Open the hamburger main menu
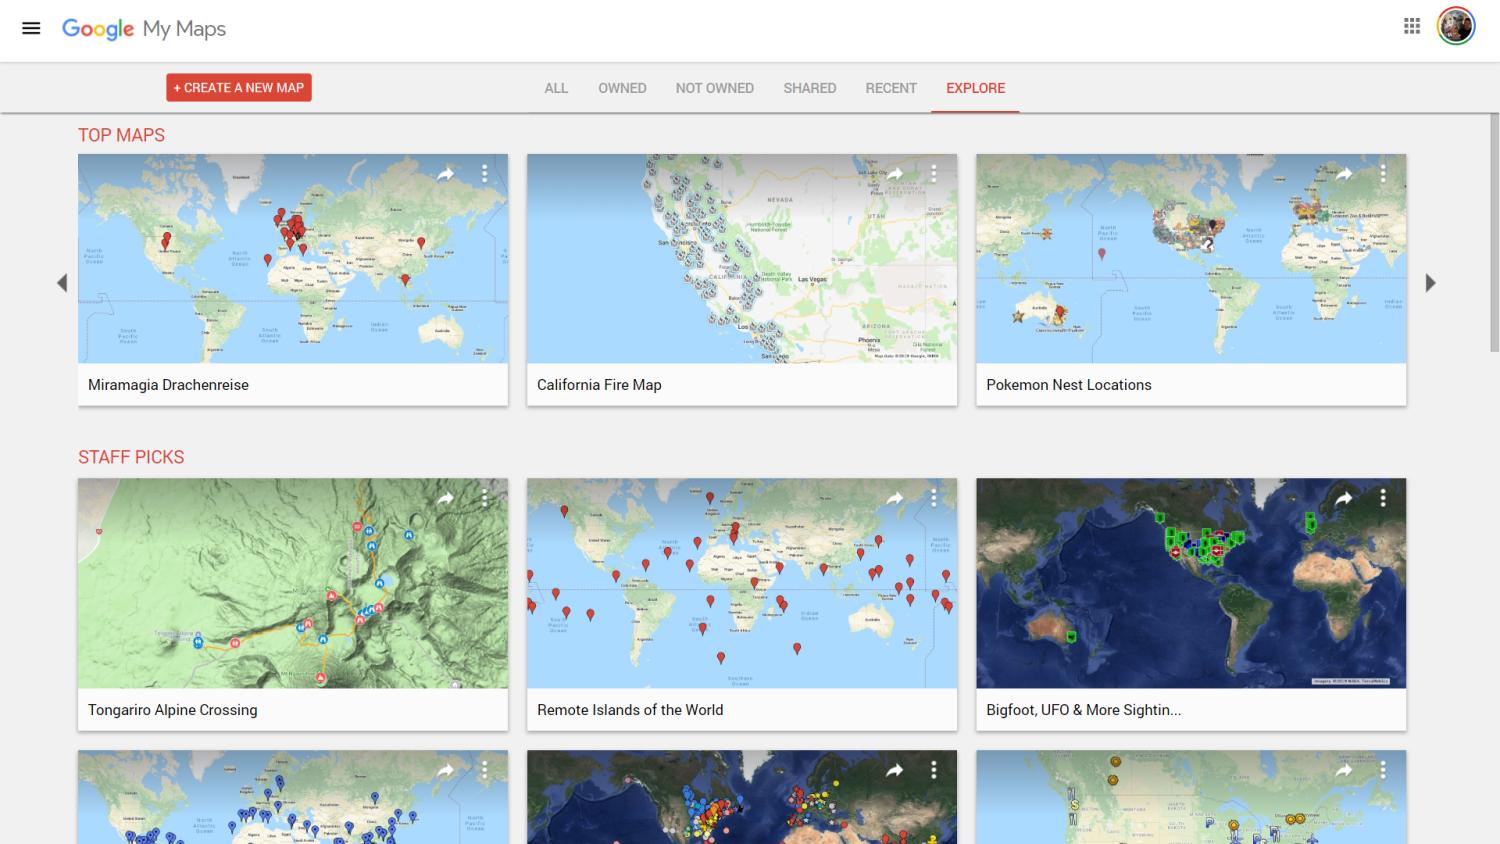Viewport: 1500px width, 844px height. tap(31, 28)
